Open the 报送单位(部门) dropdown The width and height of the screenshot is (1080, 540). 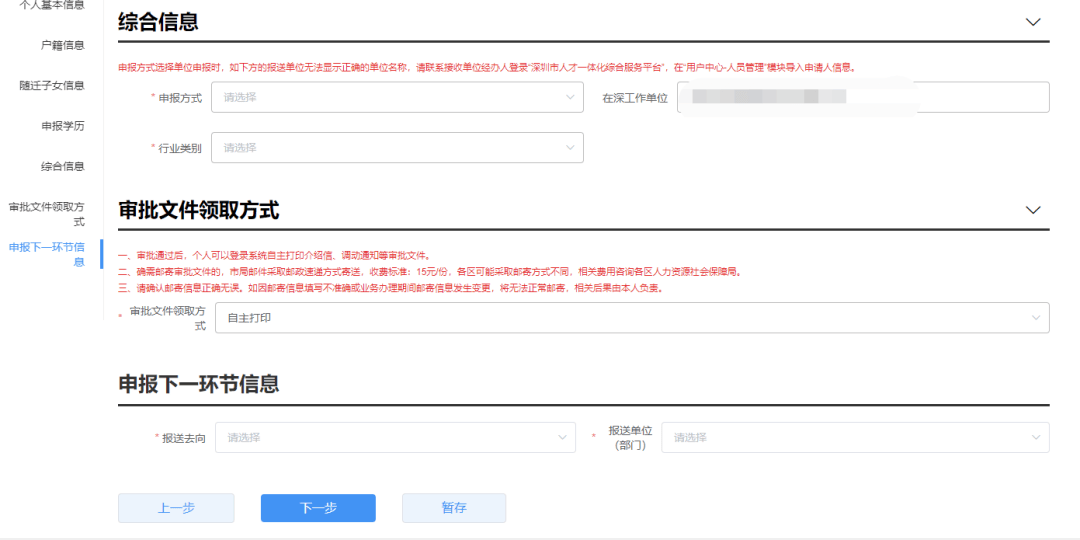855,437
